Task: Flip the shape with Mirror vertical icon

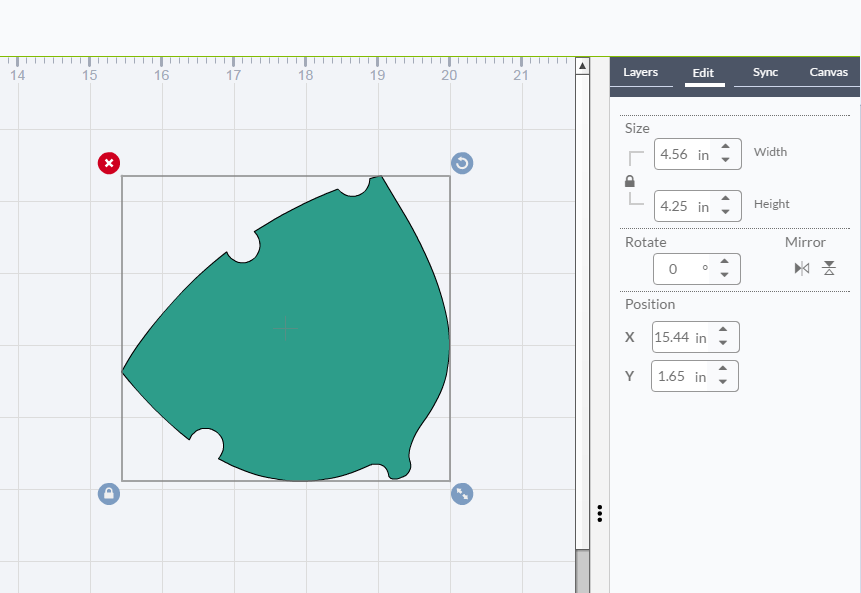Action: (828, 268)
